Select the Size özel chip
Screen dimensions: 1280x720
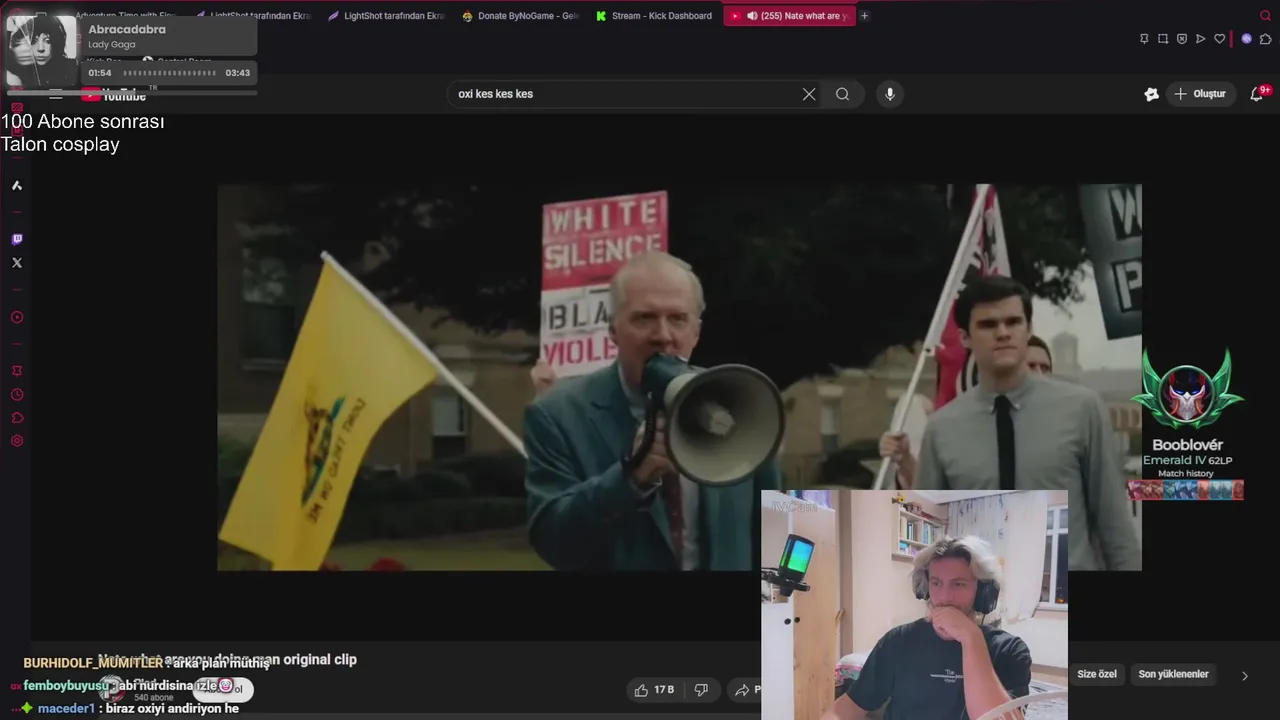pos(1097,674)
